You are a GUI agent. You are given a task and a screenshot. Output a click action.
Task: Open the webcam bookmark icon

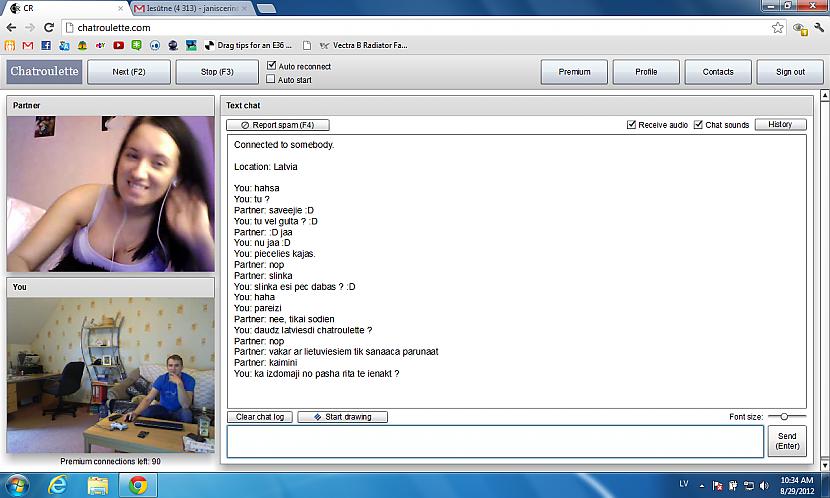tap(173, 46)
